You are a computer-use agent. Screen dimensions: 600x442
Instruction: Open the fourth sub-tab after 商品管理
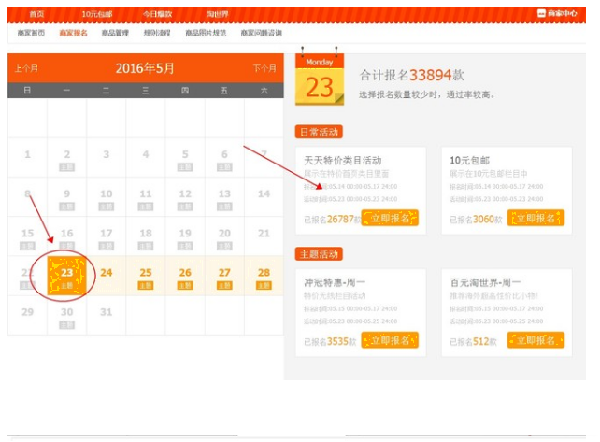point(157,33)
